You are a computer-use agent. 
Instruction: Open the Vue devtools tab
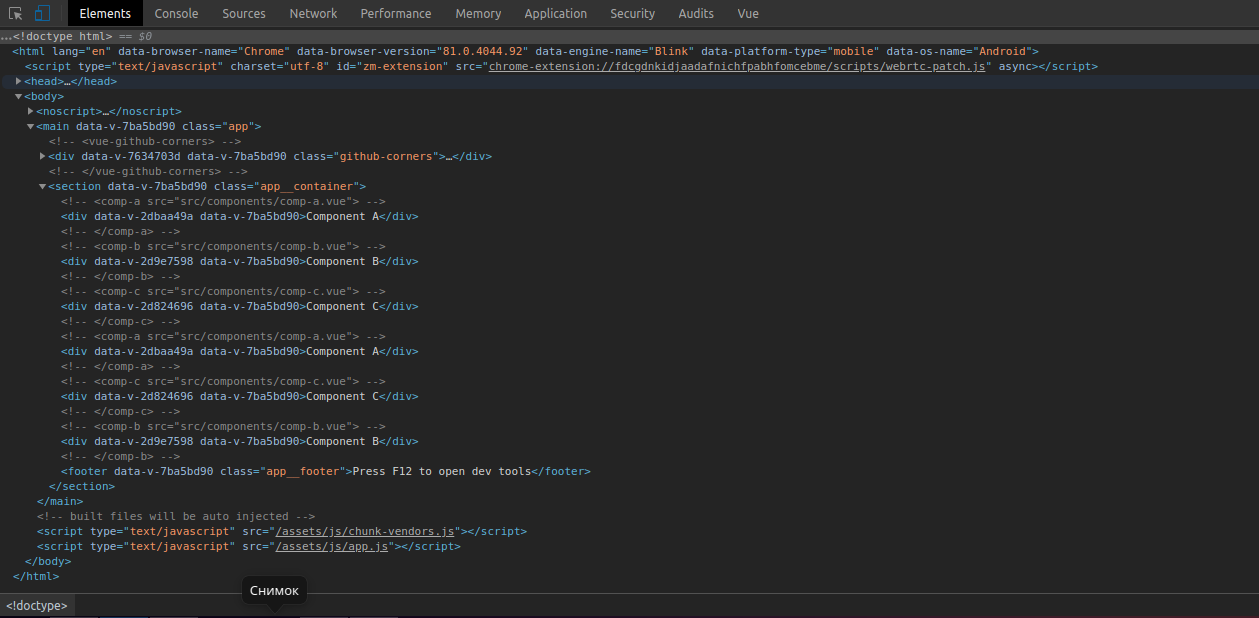click(748, 13)
